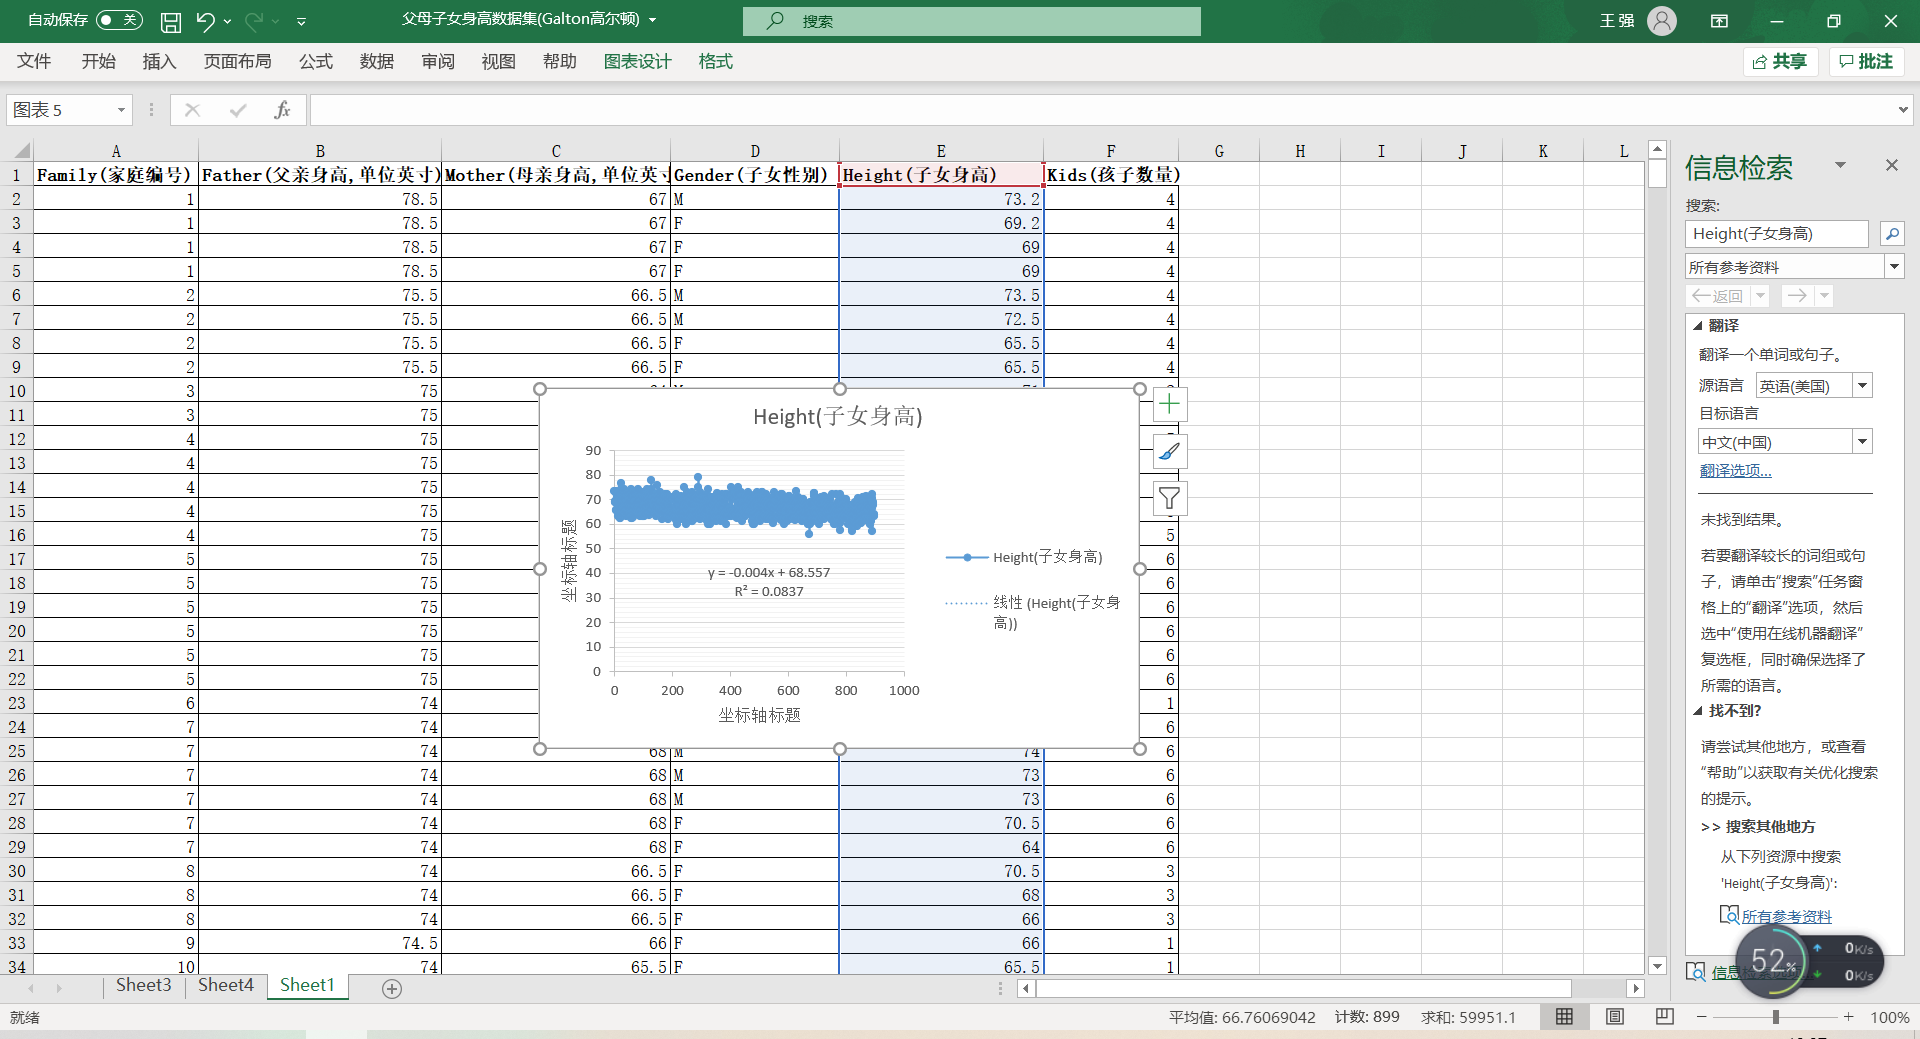
Task: Open the 格式 ribbon tab
Action: click(x=715, y=62)
